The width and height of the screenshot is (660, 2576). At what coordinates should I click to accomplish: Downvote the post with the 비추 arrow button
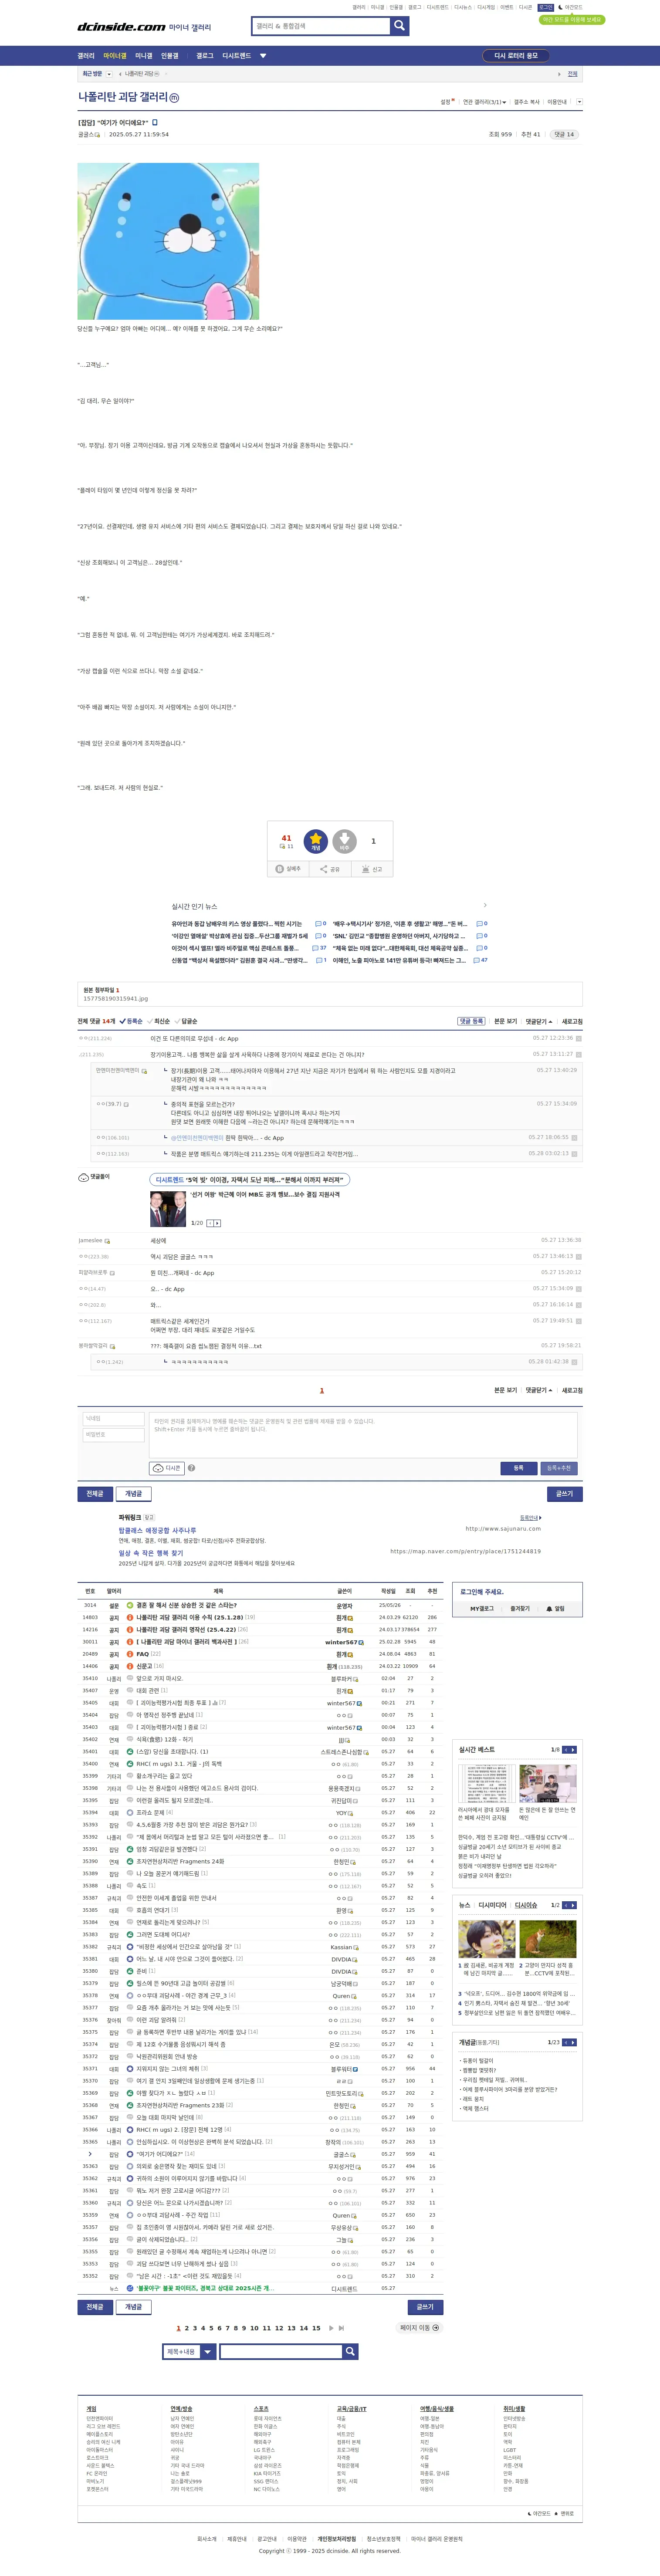tap(344, 841)
